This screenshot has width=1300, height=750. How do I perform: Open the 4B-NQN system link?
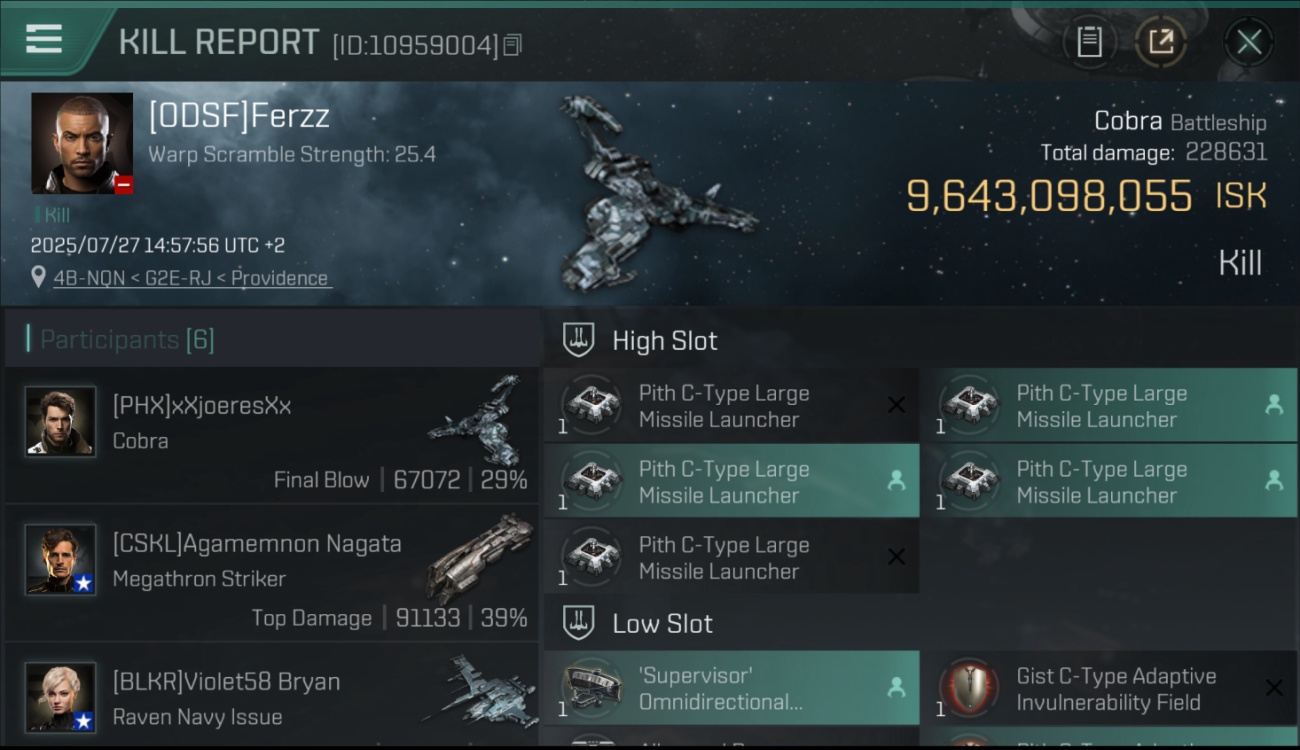tap(90, 278)
